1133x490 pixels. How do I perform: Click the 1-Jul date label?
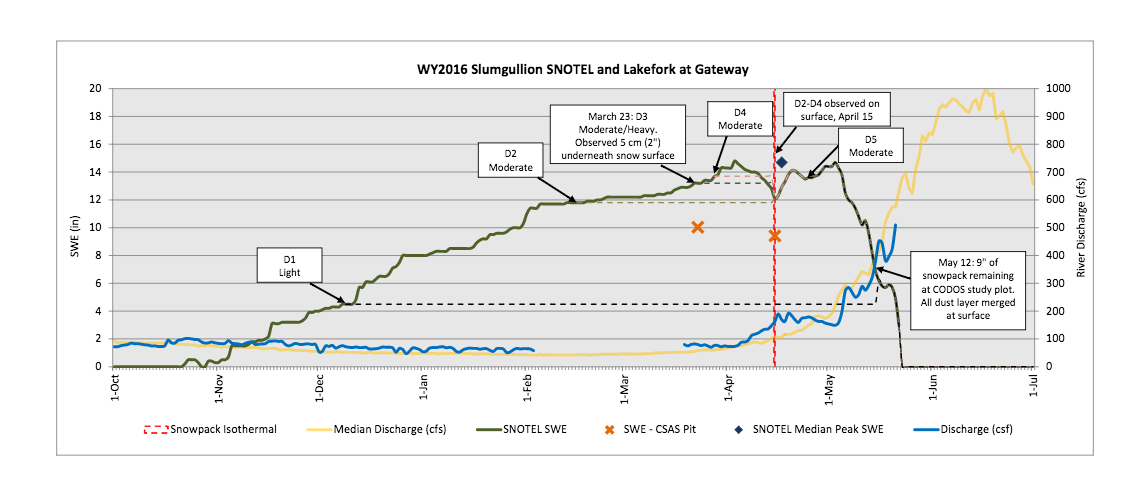click(x=1031, y=385)
